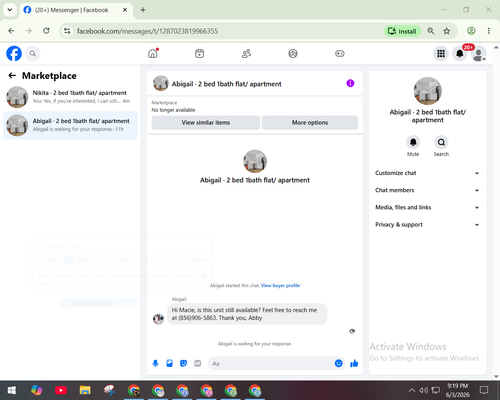Image resolution: width=500 pixels, height=400 pixels.
Task: Close the Messenger | Facebook tab
Action: tap(125, 10)
